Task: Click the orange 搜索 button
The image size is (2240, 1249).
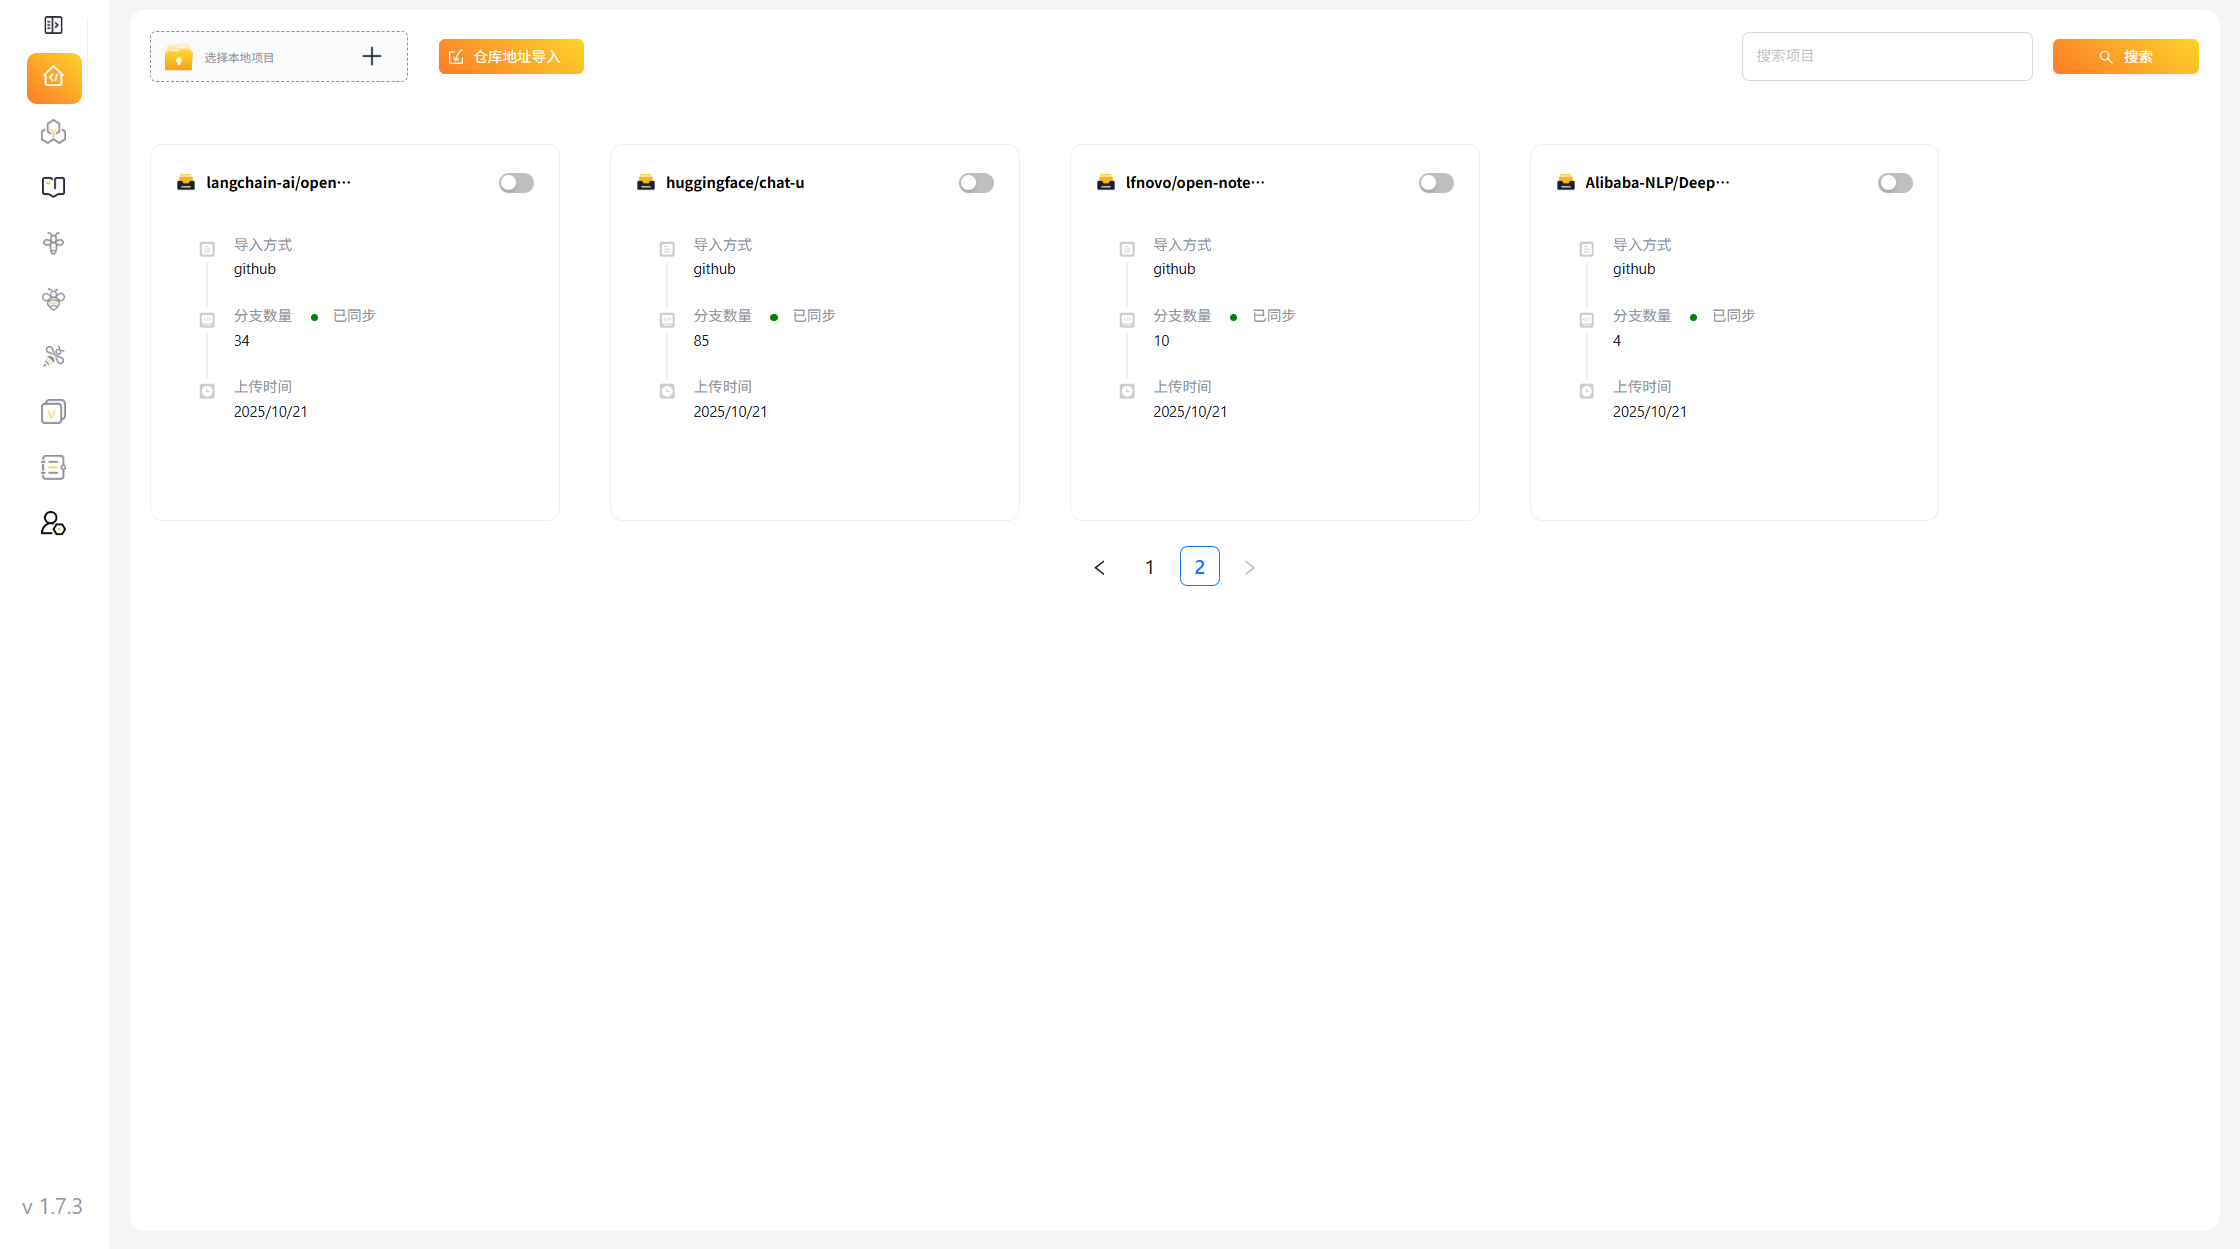Action: point(2125,57)
